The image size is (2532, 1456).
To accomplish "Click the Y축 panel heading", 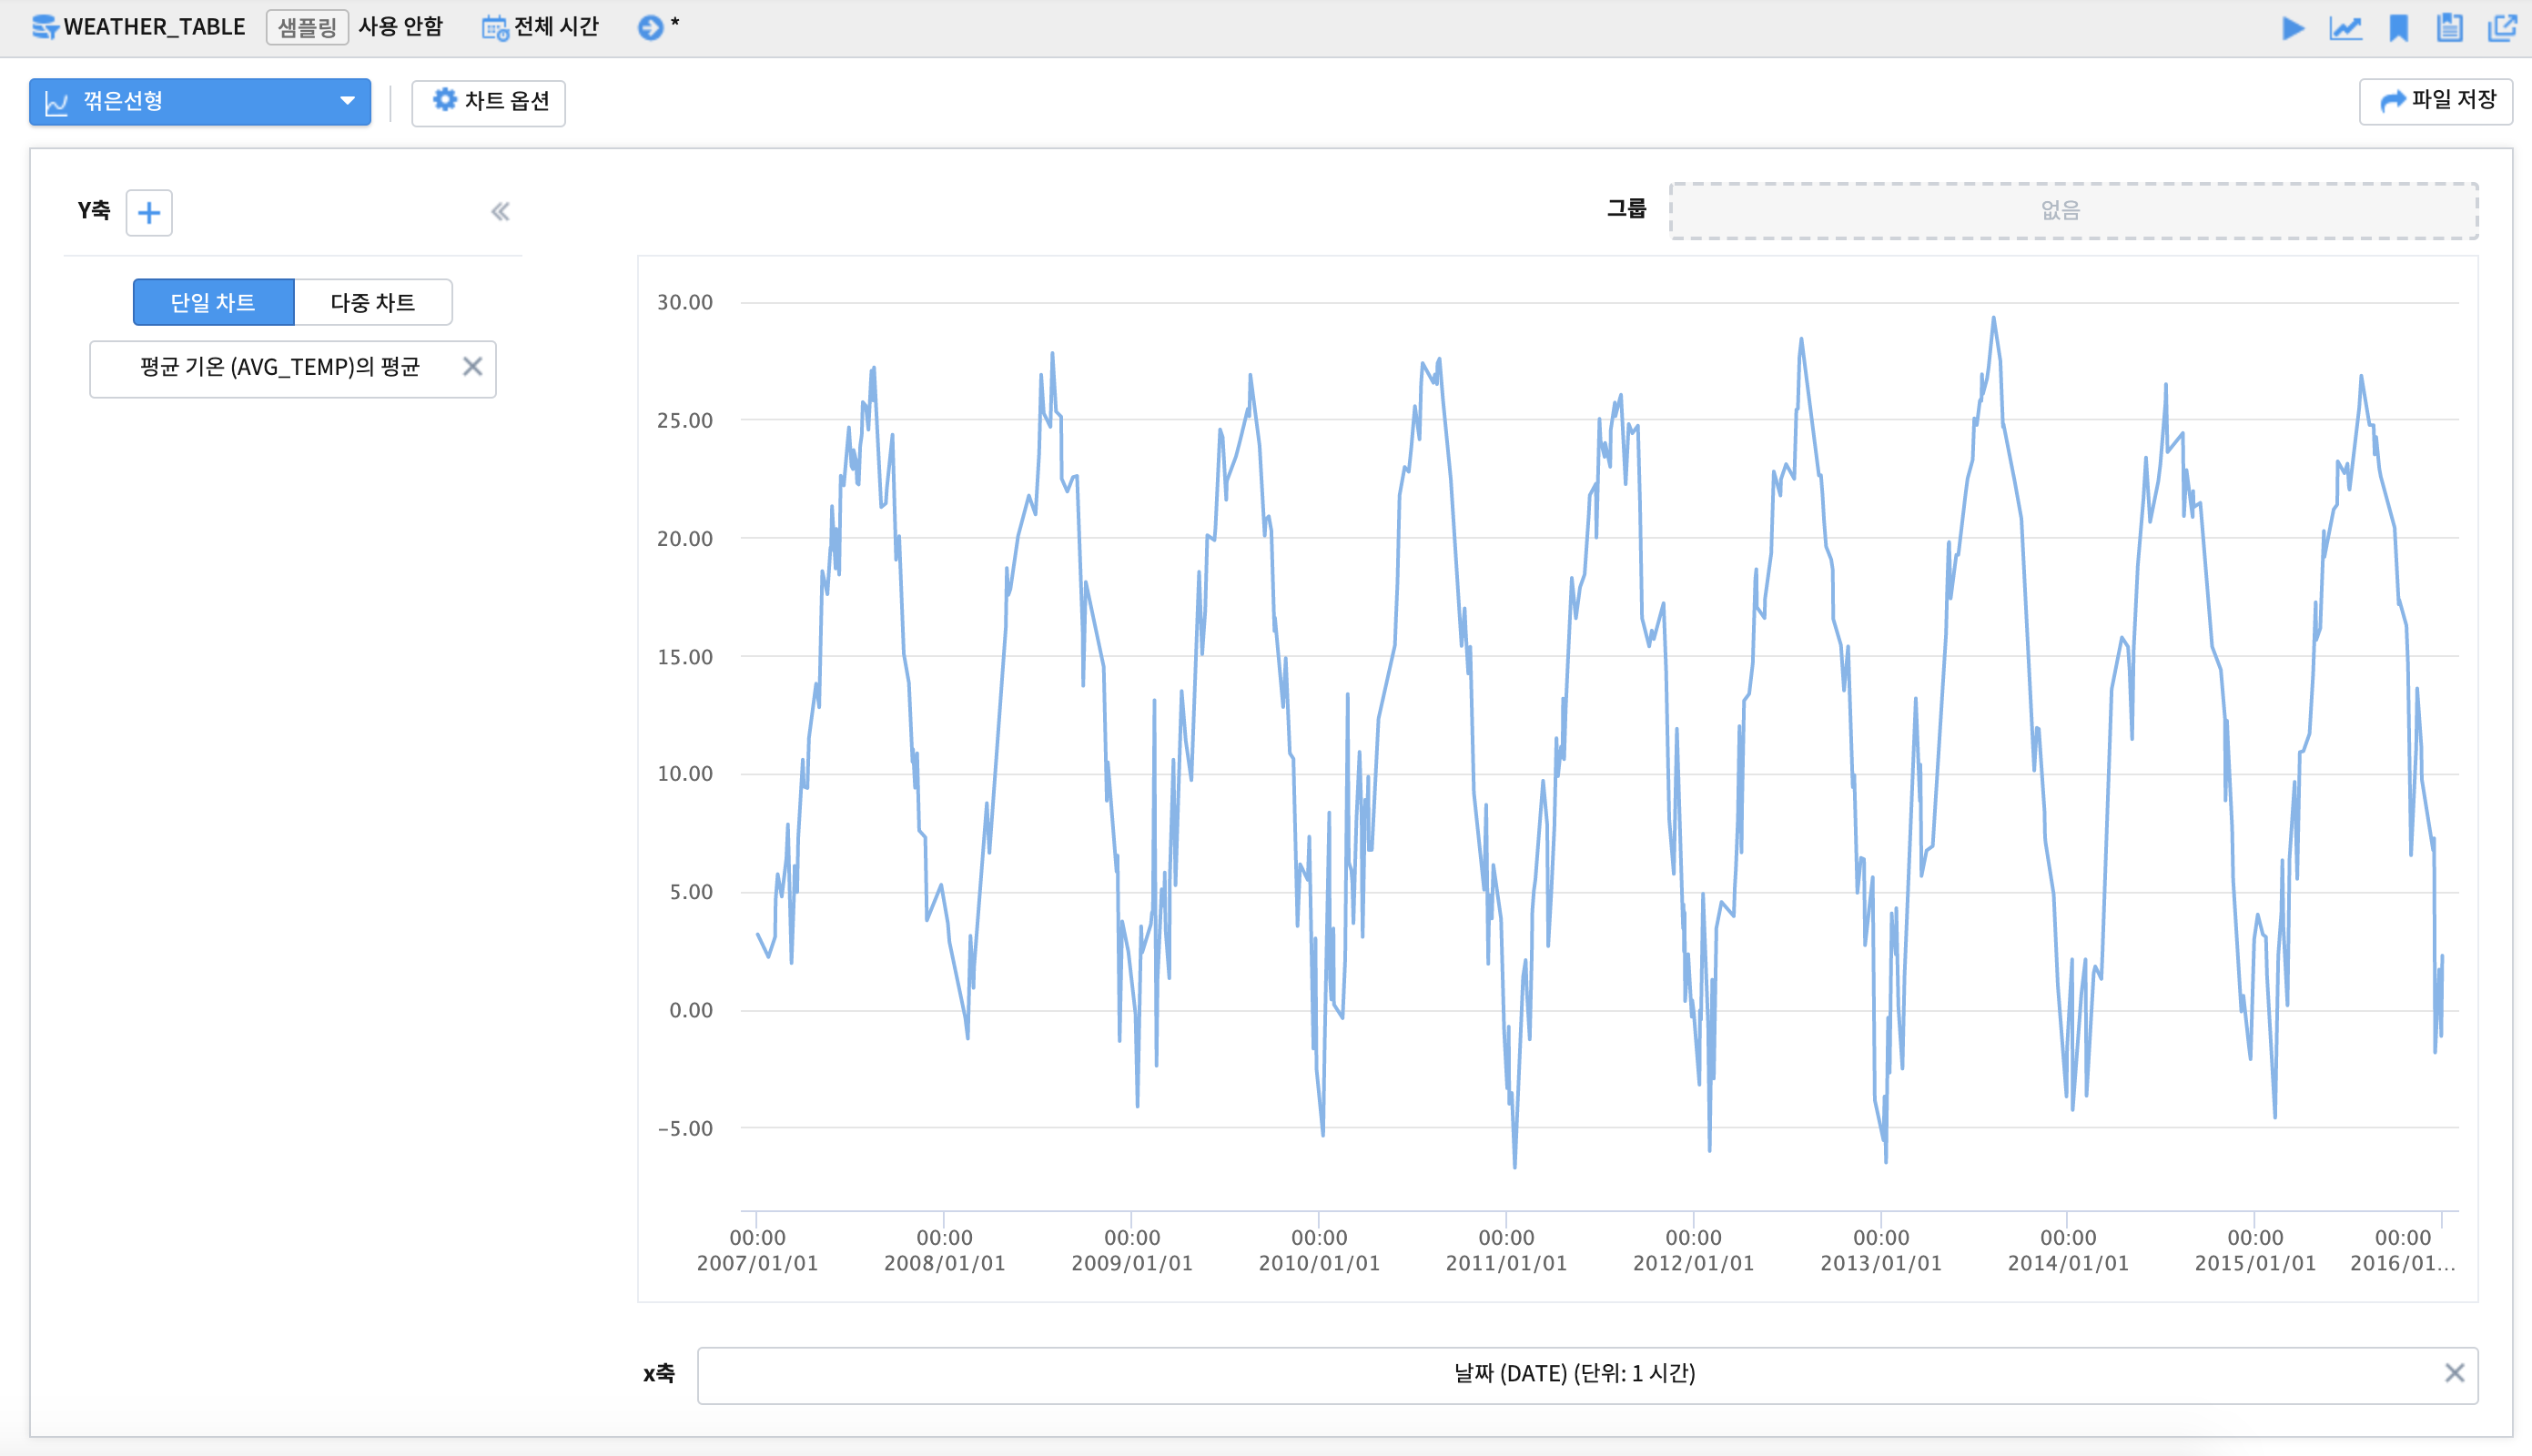I will 94,211.
